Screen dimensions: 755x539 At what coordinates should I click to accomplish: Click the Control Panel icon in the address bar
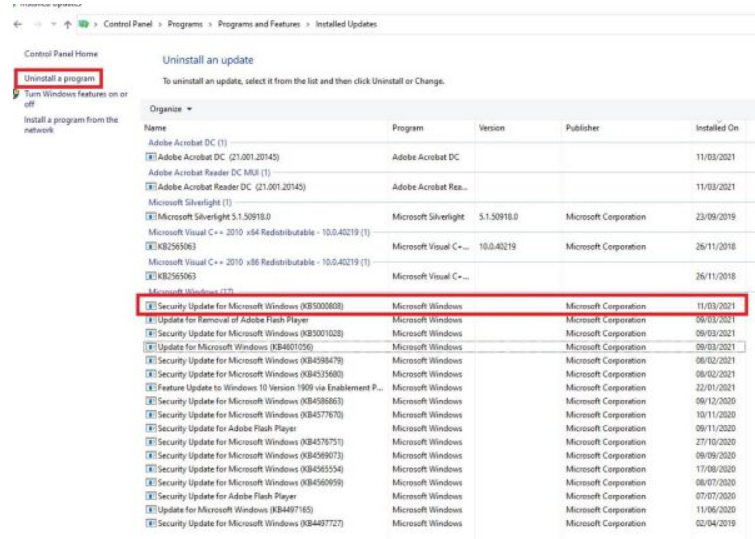point(84,24)
